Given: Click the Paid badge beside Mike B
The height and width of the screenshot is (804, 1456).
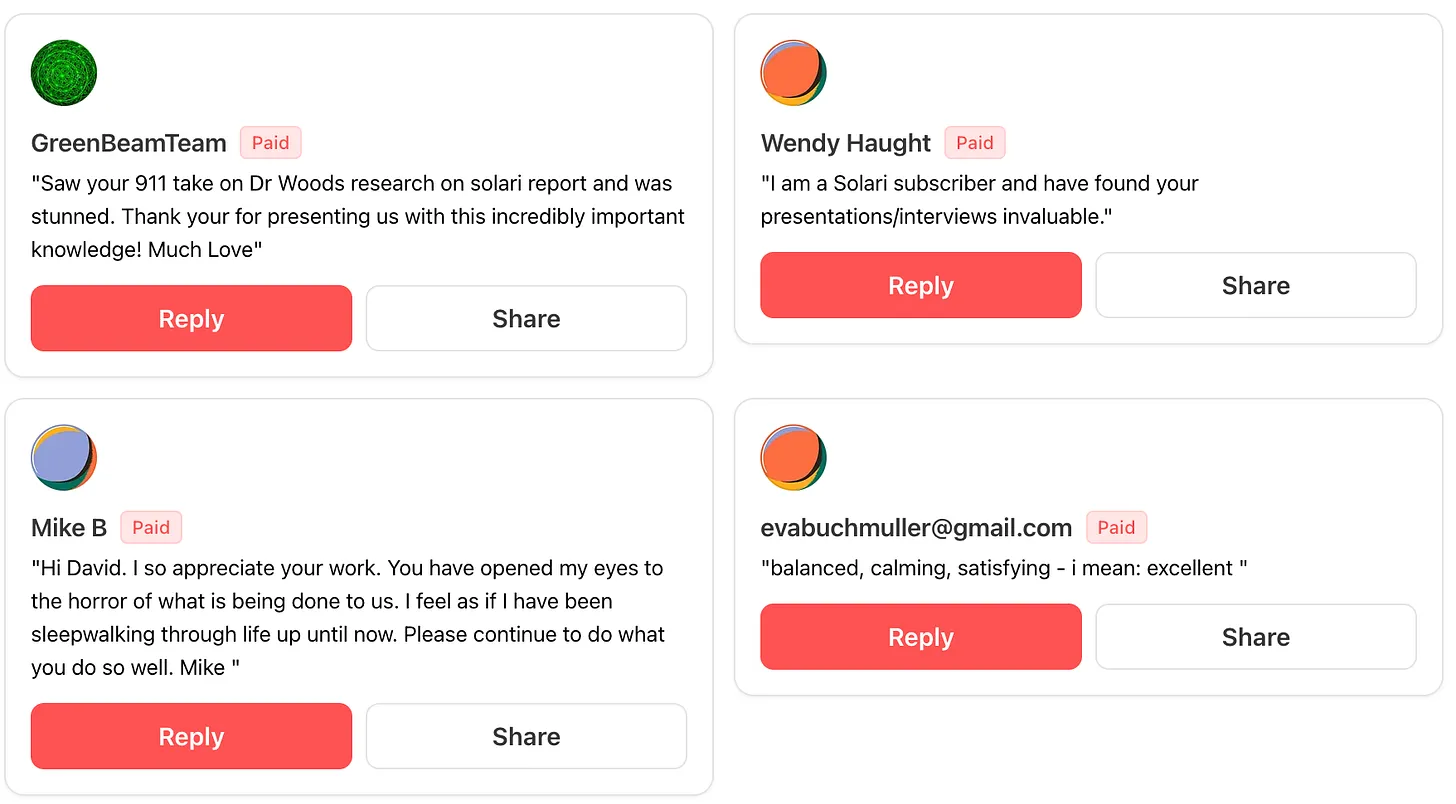Looking at the screenshot, I should tap(151, 528).
